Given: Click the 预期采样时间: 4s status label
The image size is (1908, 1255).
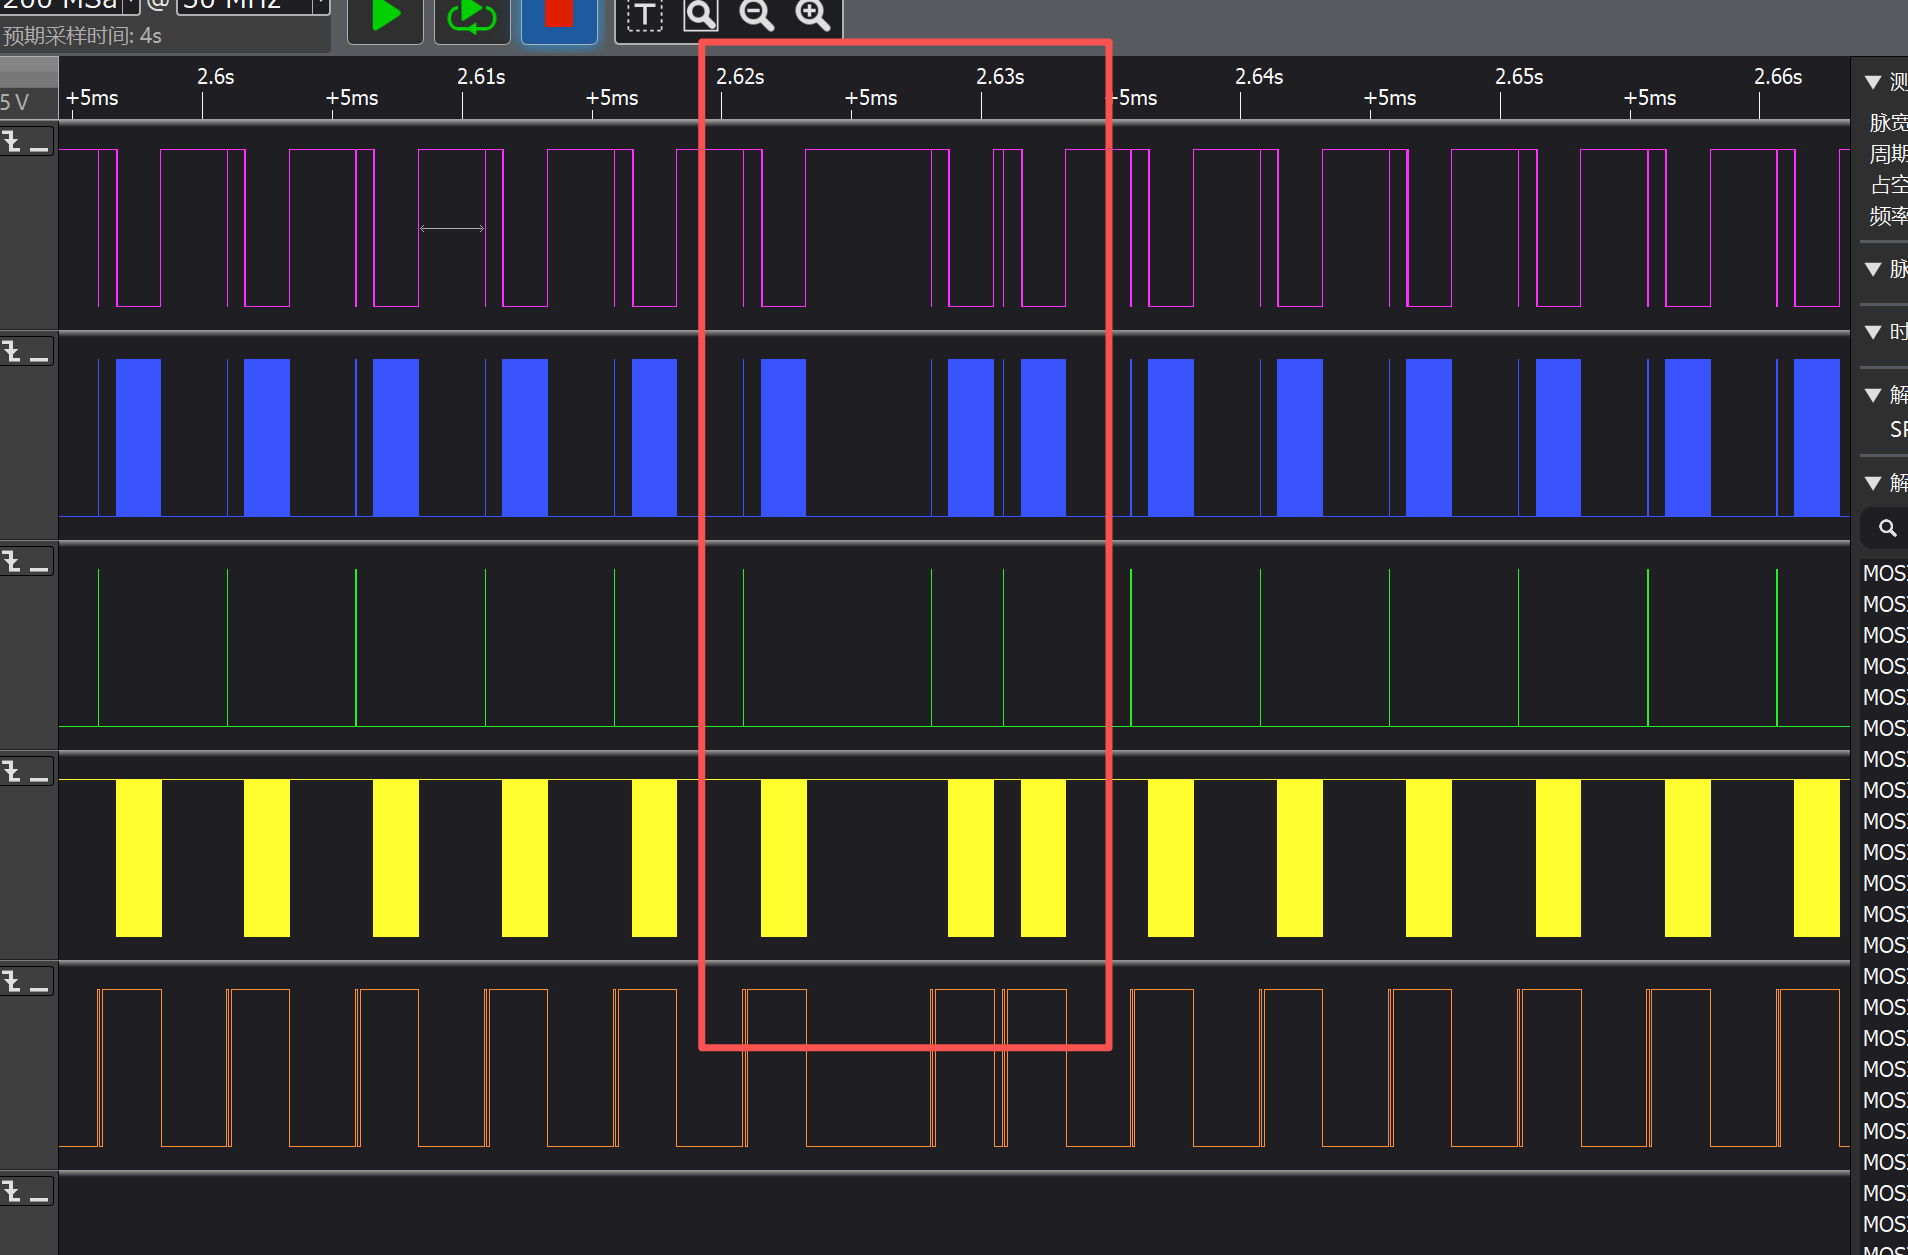Looking at the screenshot, I should click(x=82, y=36).
